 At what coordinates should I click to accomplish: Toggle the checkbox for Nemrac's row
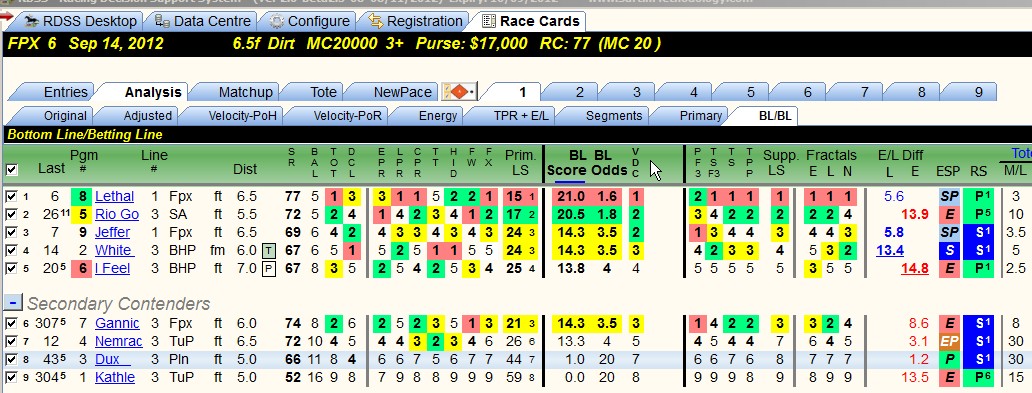[x=11, y=341]
